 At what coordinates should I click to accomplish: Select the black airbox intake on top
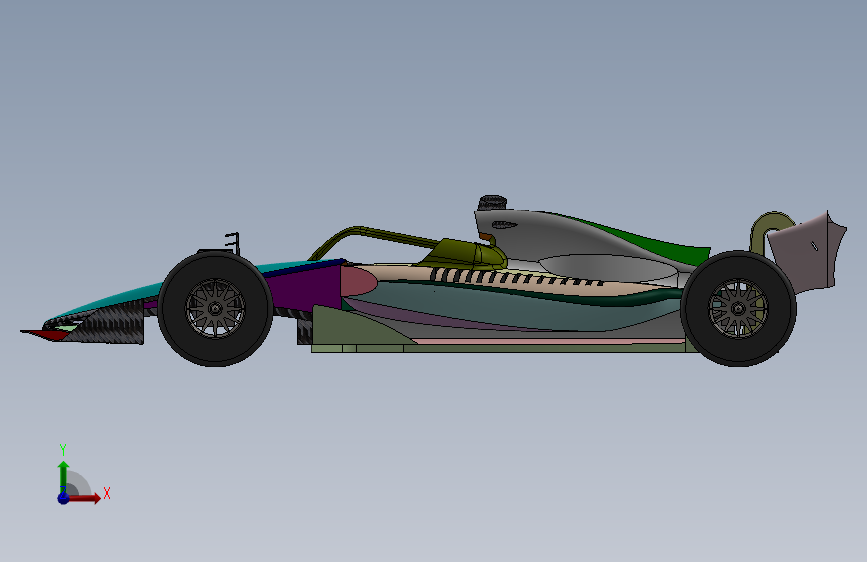coord(493,202)
